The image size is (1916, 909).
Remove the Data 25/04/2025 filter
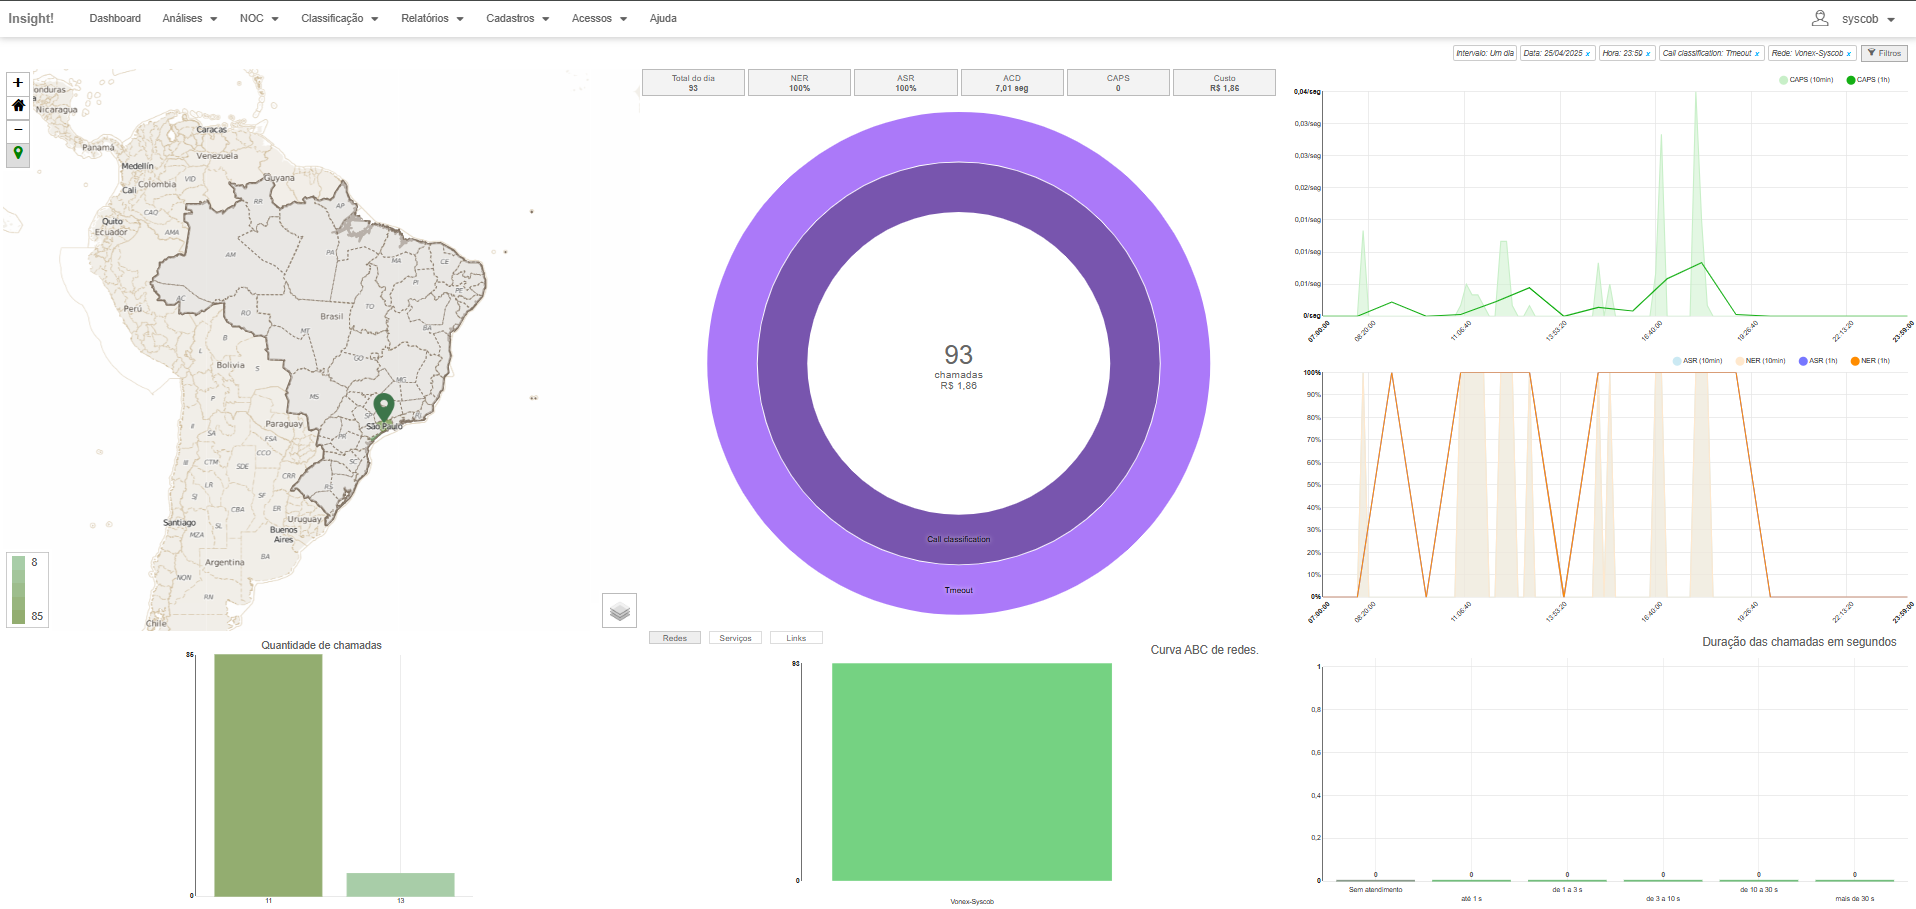tap(1588, 54)
